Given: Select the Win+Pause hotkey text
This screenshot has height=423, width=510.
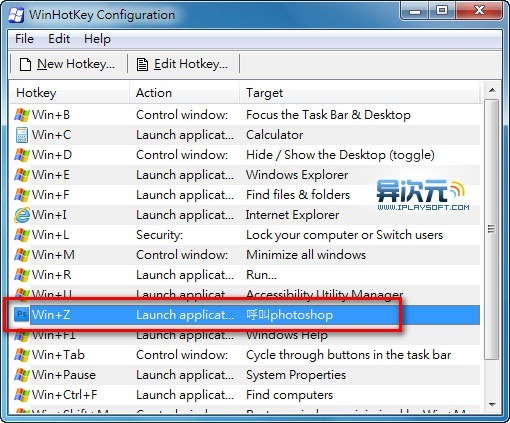Looking at the screenshot, I should pyautogui.click(x=64, y=375).
